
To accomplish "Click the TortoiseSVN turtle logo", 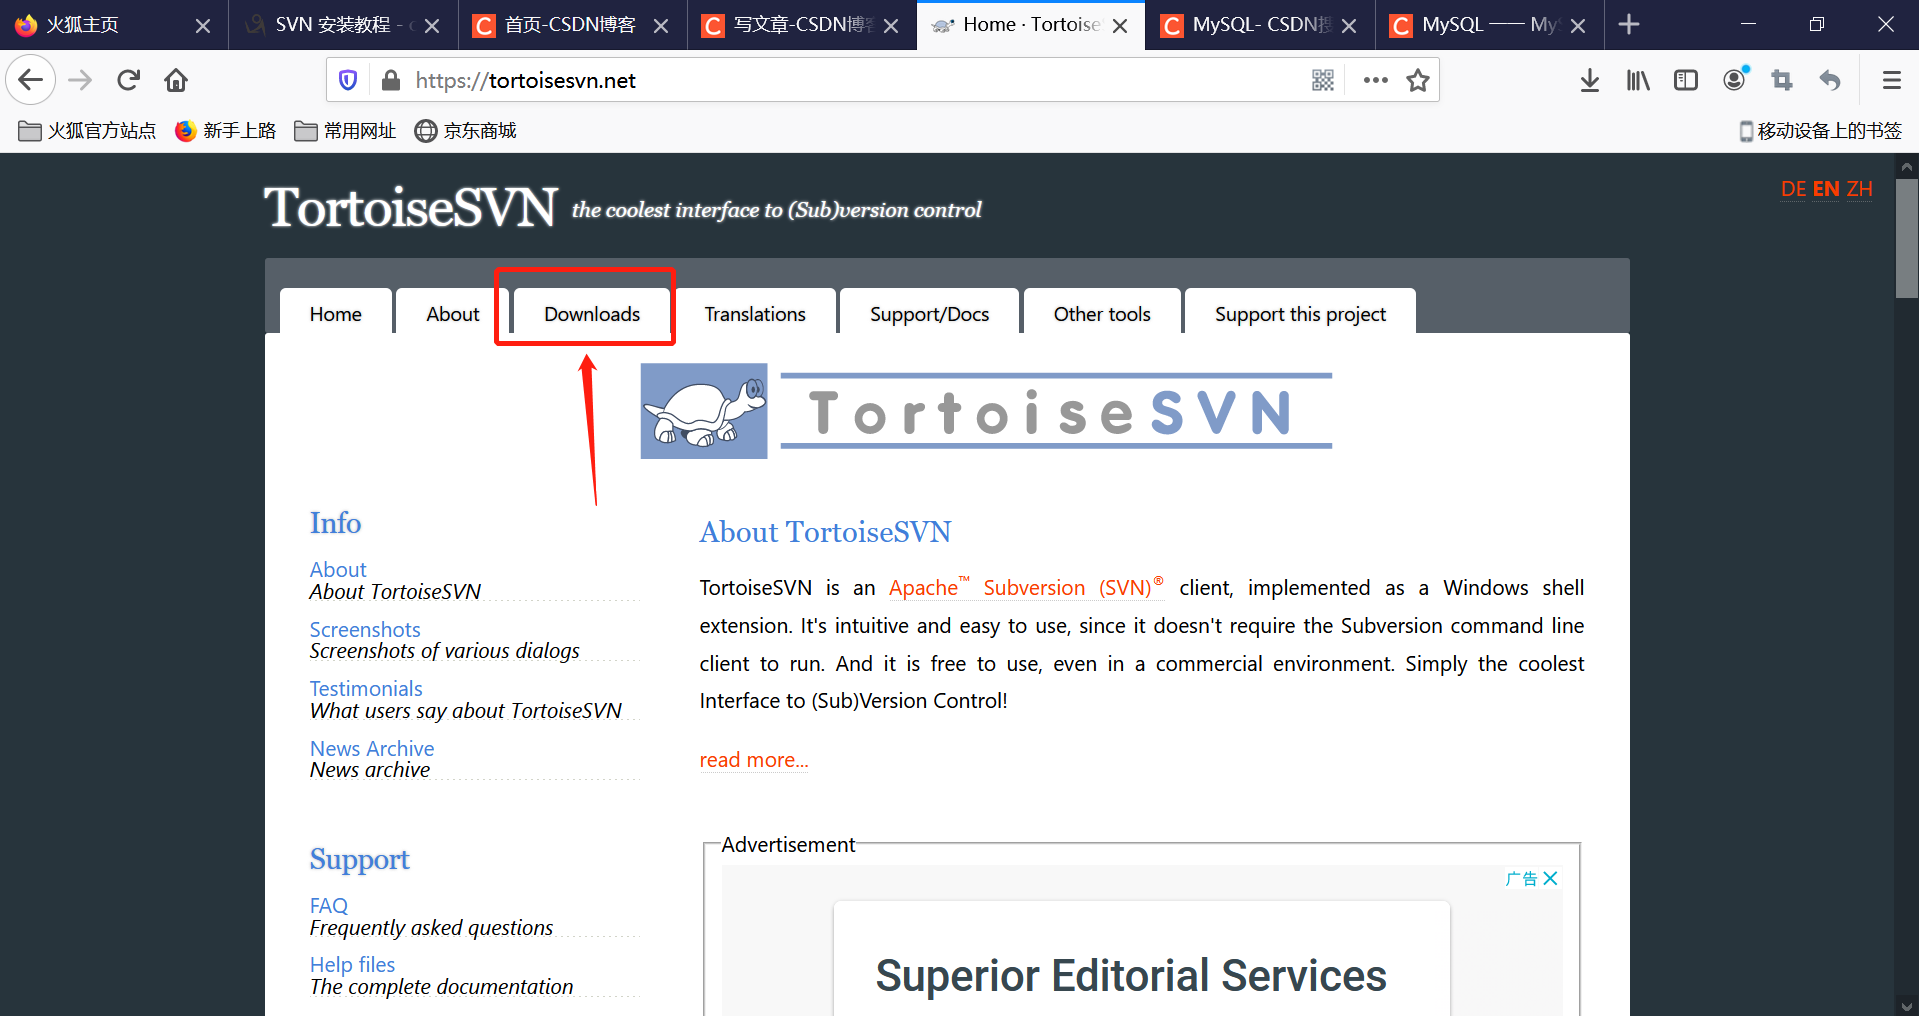I will (x=703, y=410).
